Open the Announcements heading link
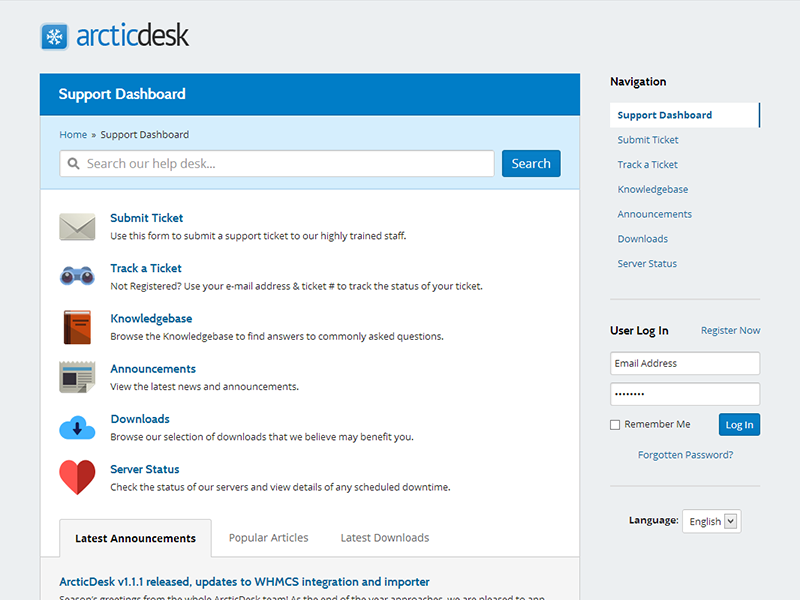Screen dimensions: 800x600 (x=153, y=368)
